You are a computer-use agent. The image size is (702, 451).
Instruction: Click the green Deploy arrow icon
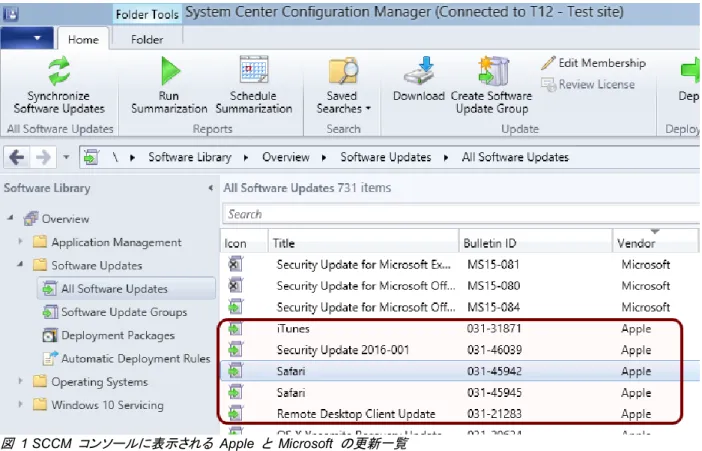[x=690, y=70]
